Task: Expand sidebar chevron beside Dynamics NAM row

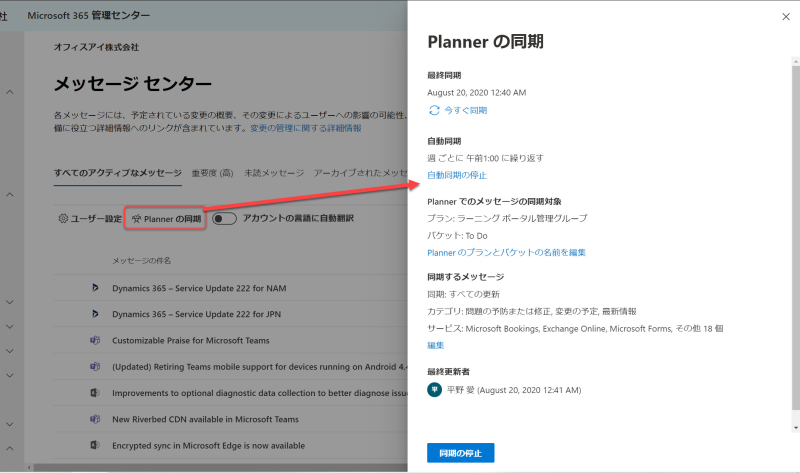Action: [x=10, y=302]
